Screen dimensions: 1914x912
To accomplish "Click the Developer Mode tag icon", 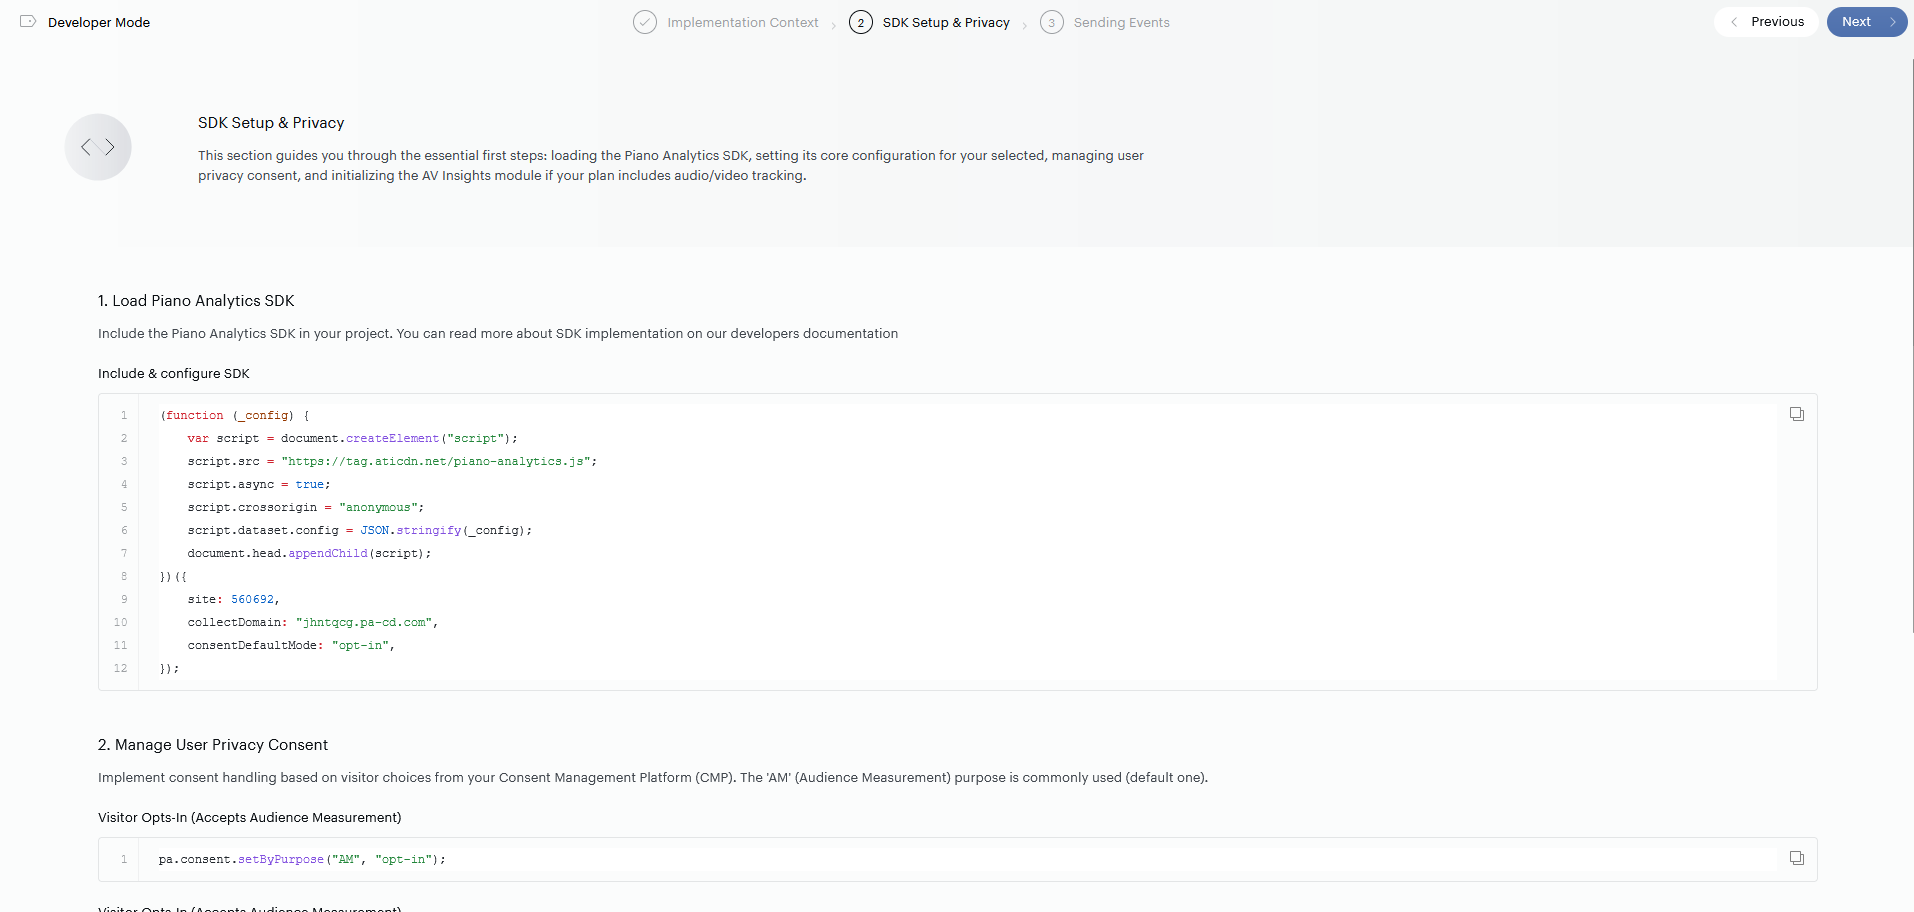I will click(28, 22).
